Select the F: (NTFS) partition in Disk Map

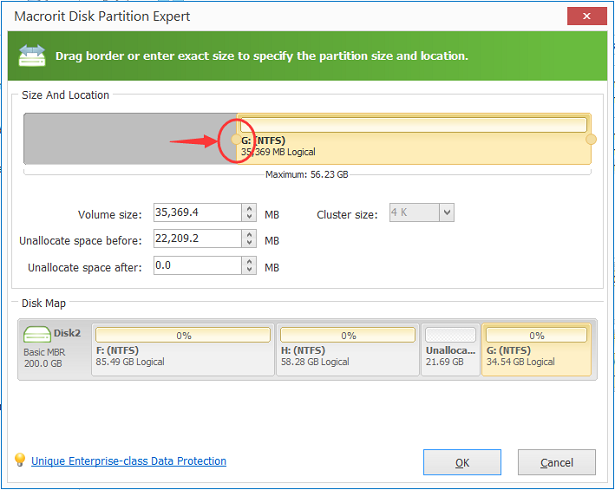[183, 350]
